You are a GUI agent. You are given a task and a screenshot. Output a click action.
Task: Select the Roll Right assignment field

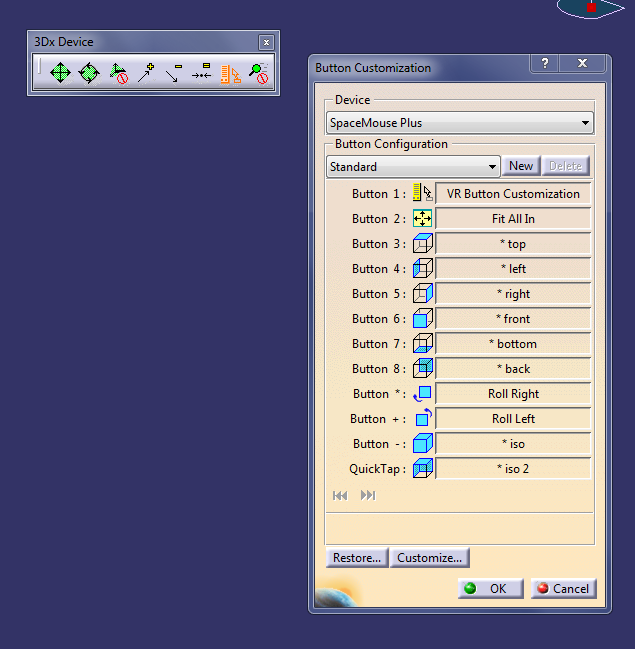[x=513, y=394]
